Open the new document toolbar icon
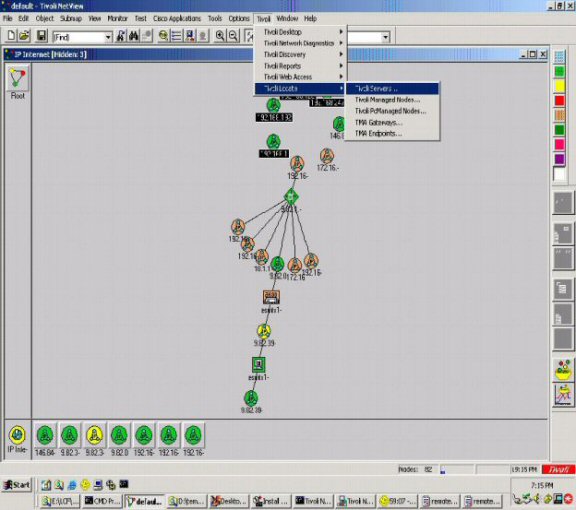Image resolution: width=576 pixels, height=510 pixels. pos(11,36)
